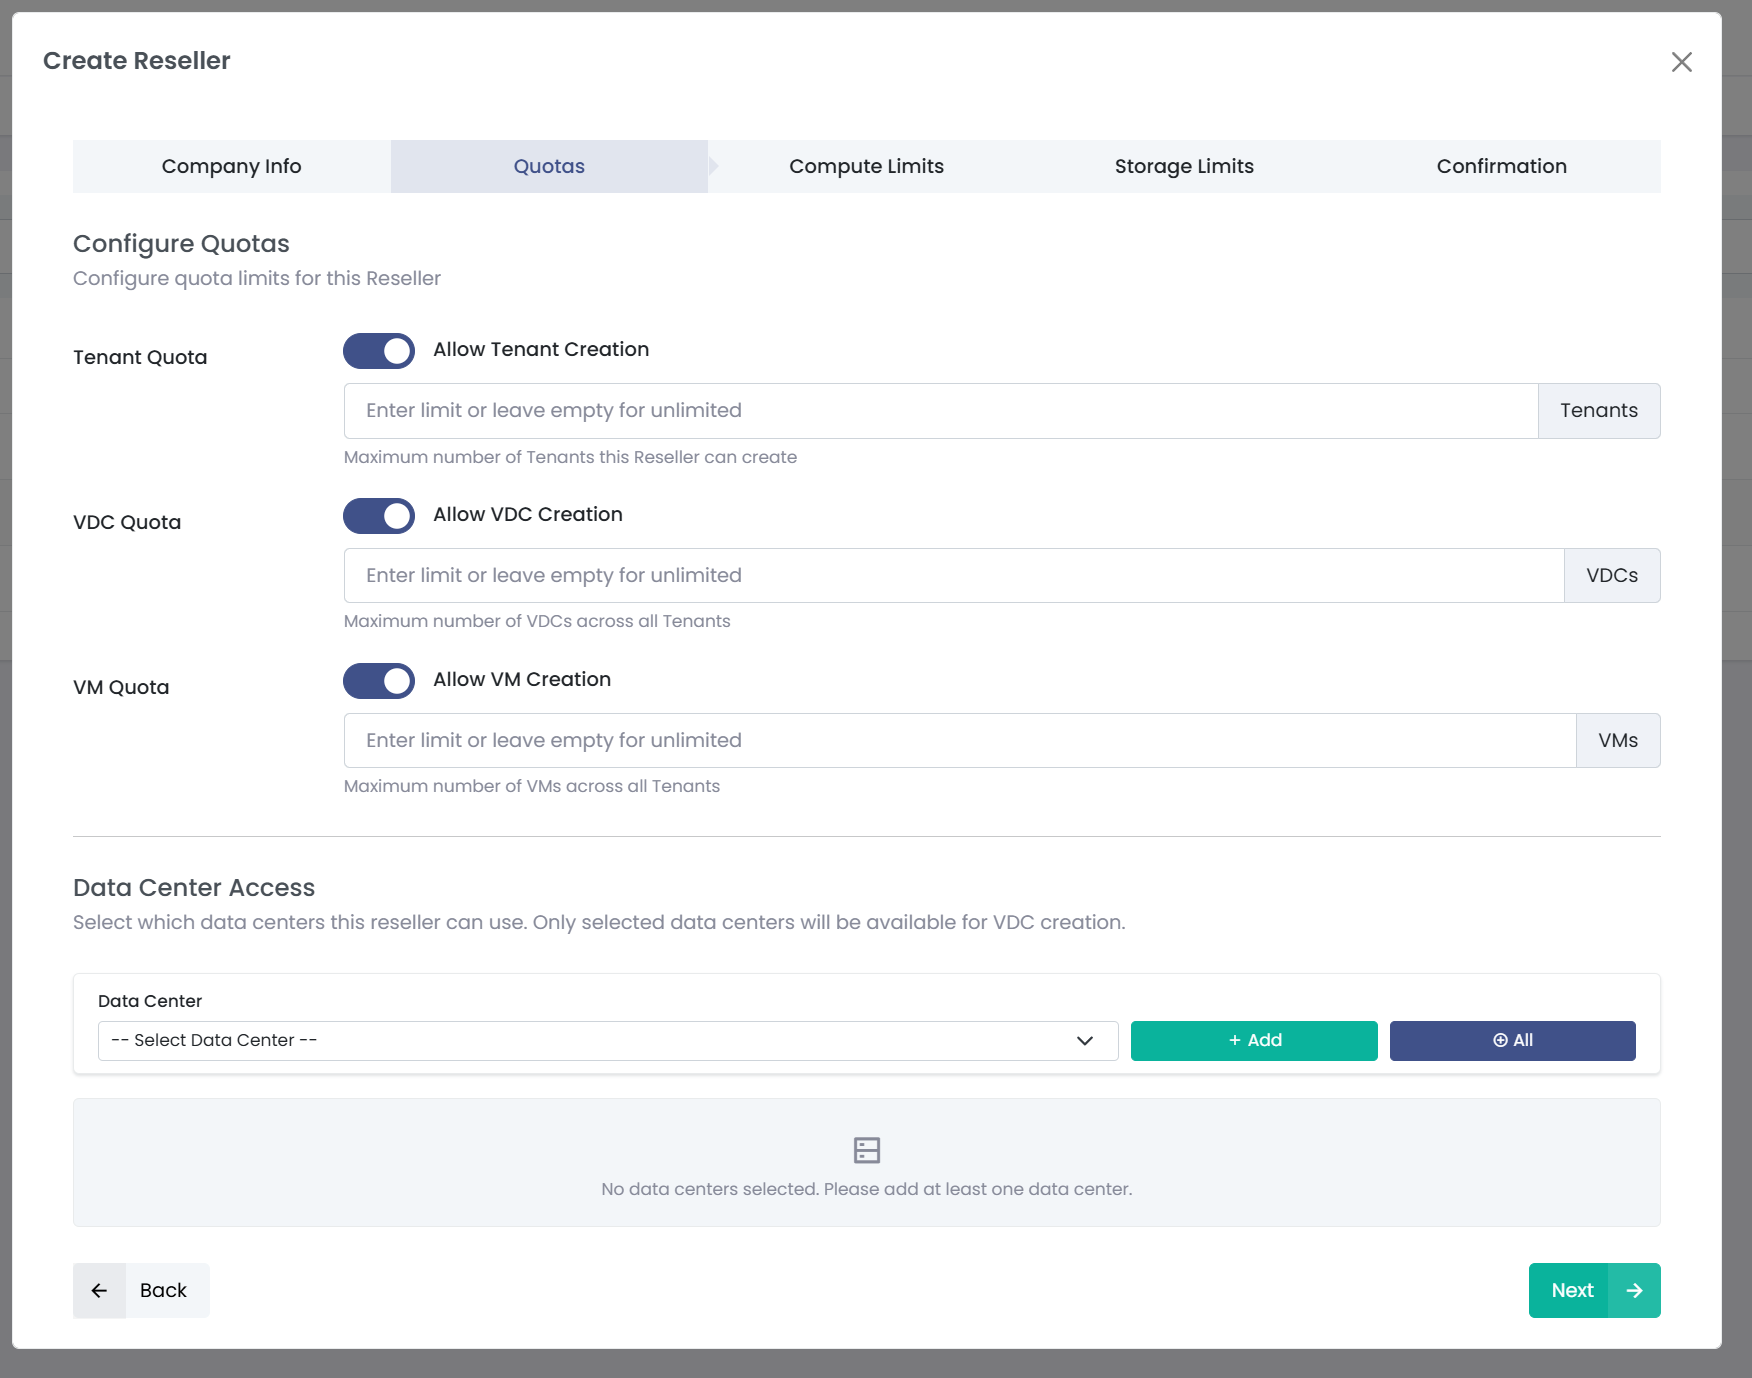
Task: Click the arrow separator after Quotas tab
Action: tap(714, 165)
